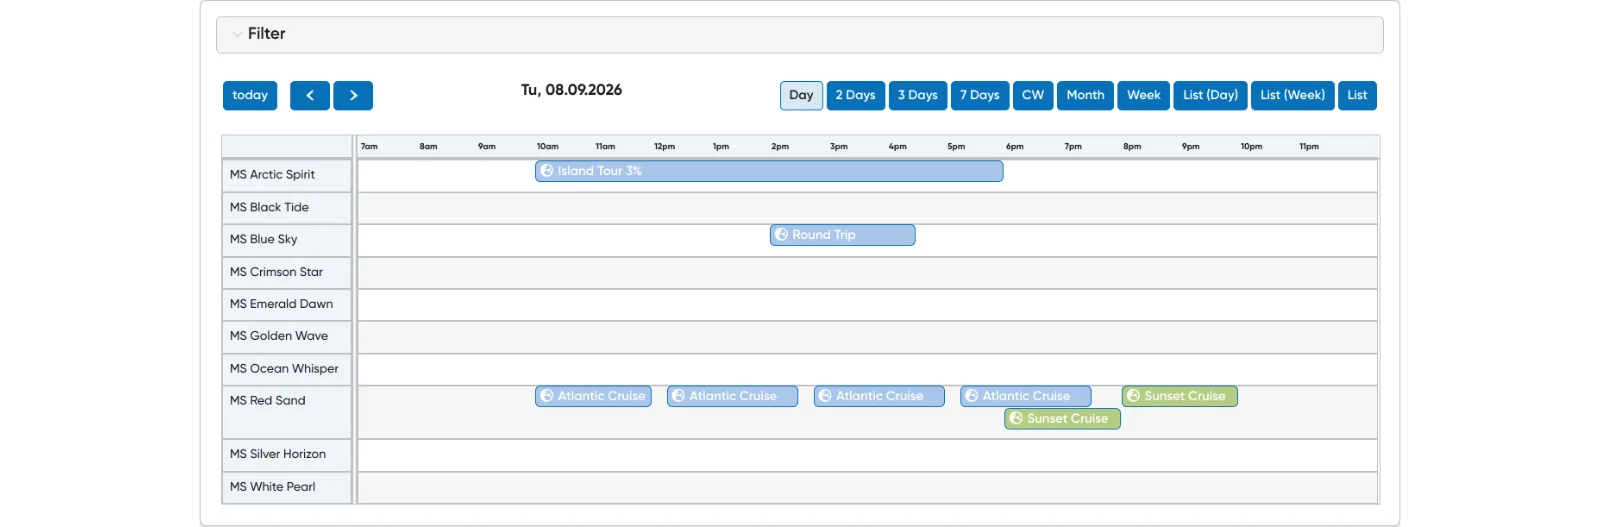
Task: Go to previous day arrow
Action: click(310, 95)
